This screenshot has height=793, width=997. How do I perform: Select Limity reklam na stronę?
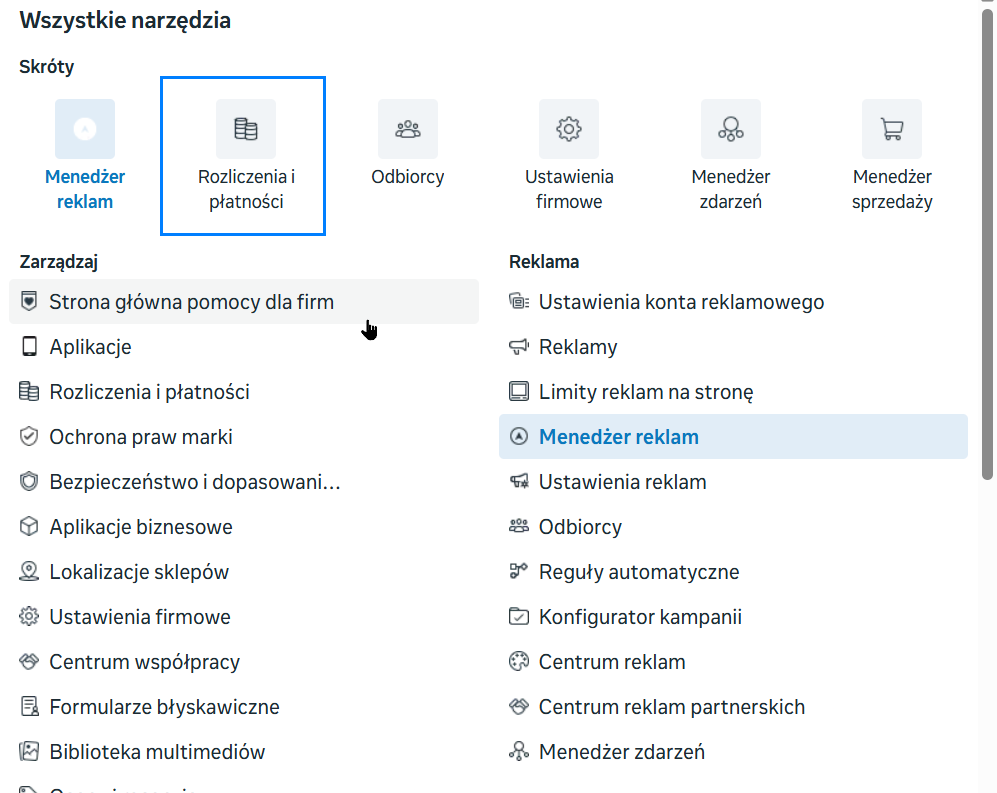tap(645, 392)
